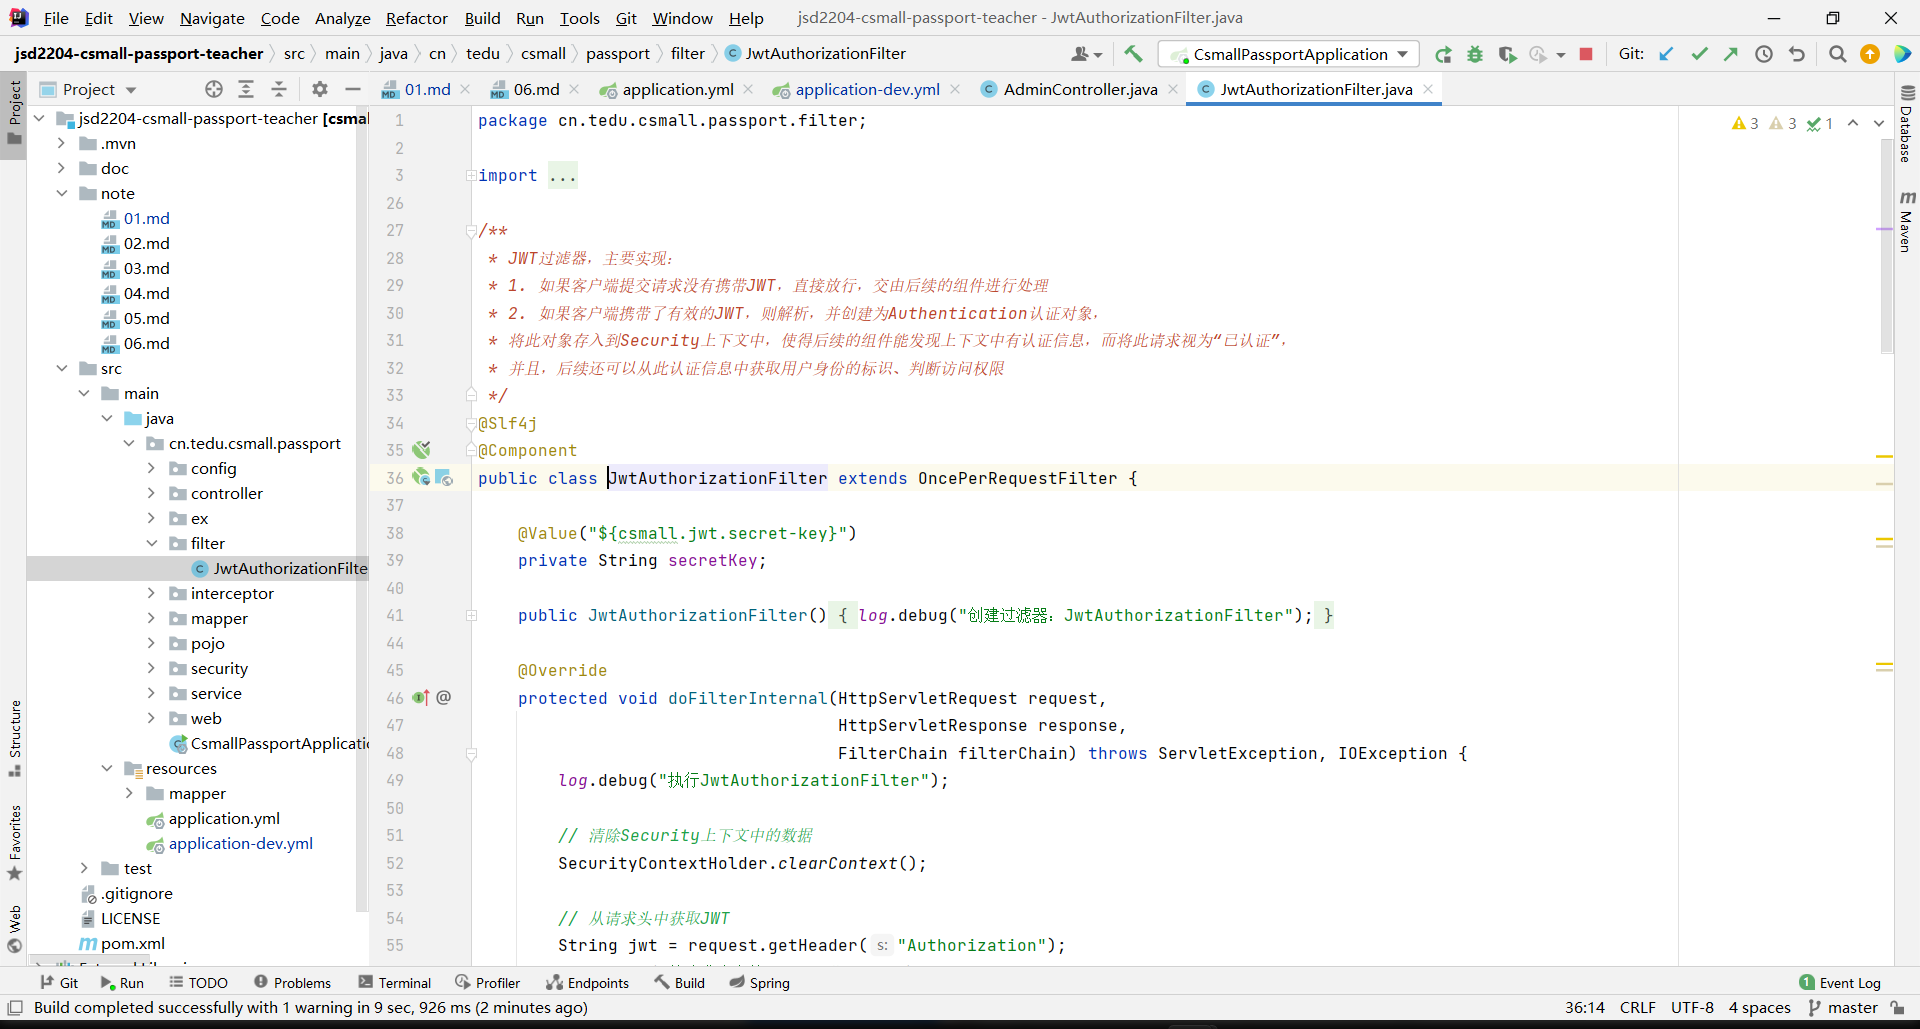Go to next highlighted error arrow
The height and width of the screenshot is (1029, 1920).
(1878, 123)
